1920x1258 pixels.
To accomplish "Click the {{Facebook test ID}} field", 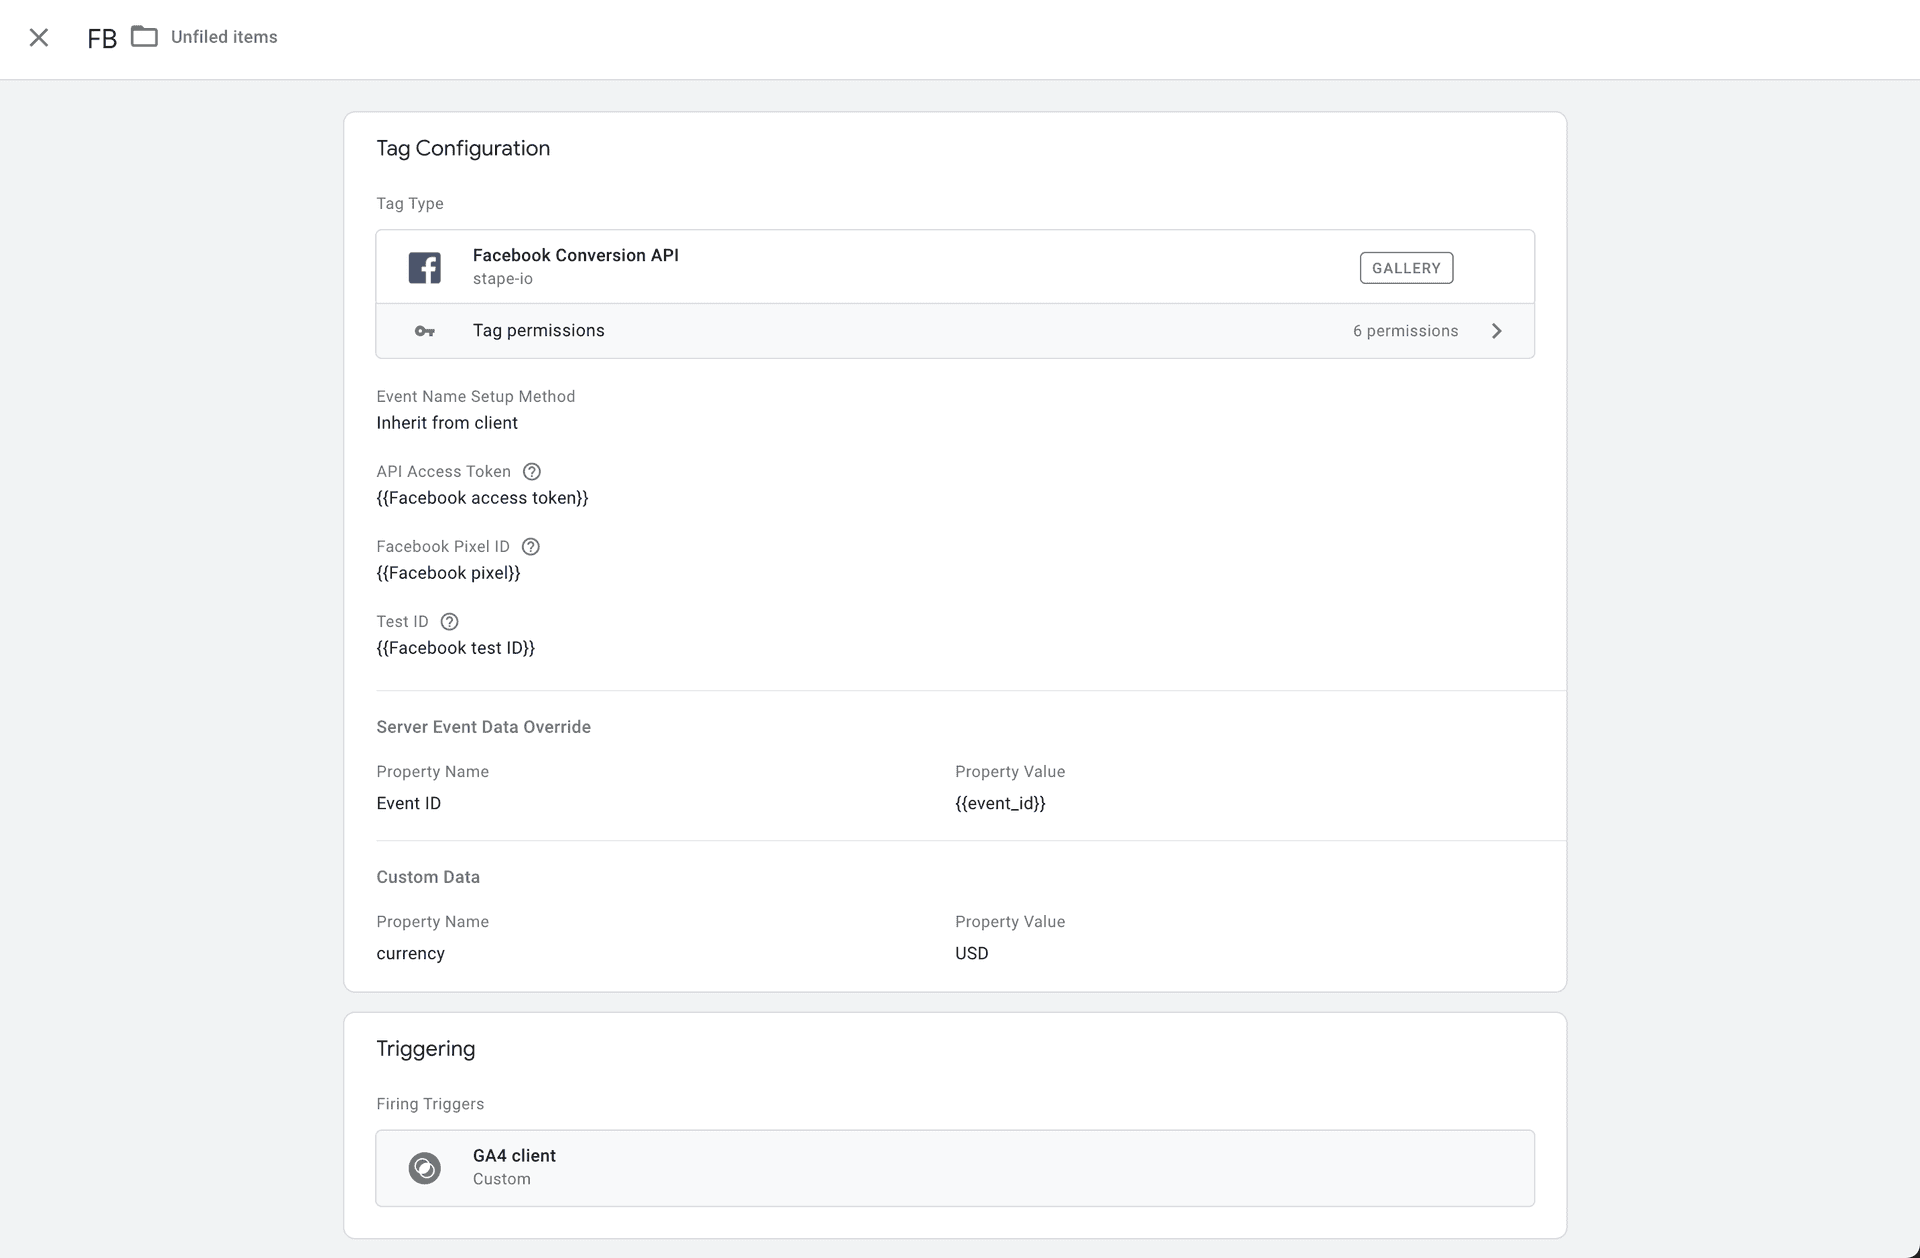I will (x=455, y=647).
